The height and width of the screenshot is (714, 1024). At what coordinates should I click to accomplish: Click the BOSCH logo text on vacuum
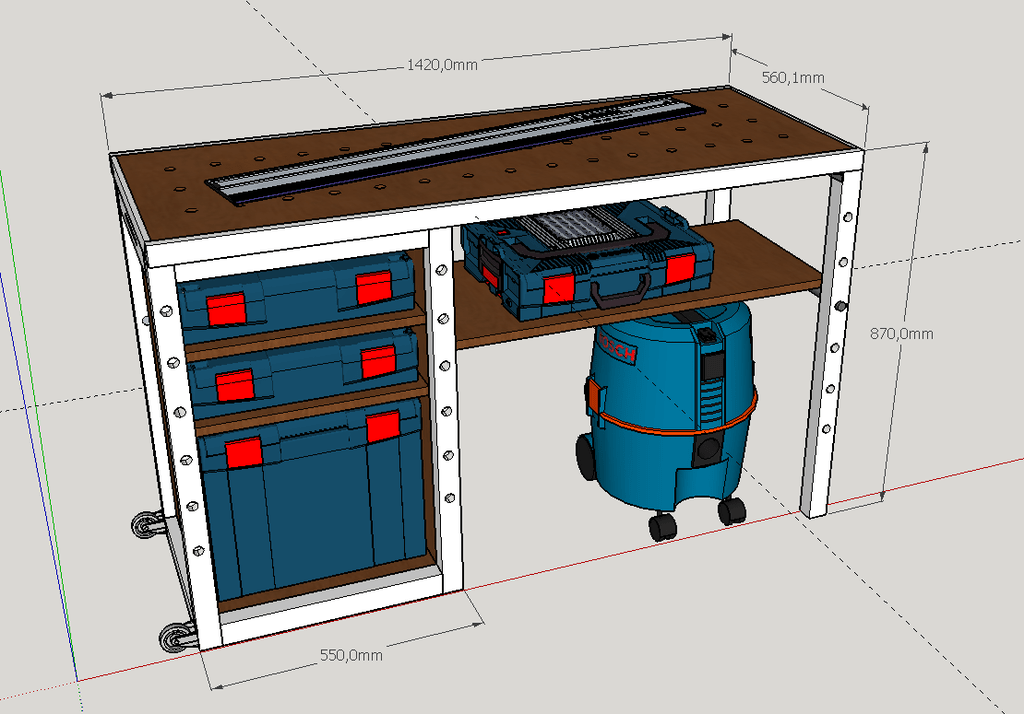pyautogui.click(x=616, y=349)
